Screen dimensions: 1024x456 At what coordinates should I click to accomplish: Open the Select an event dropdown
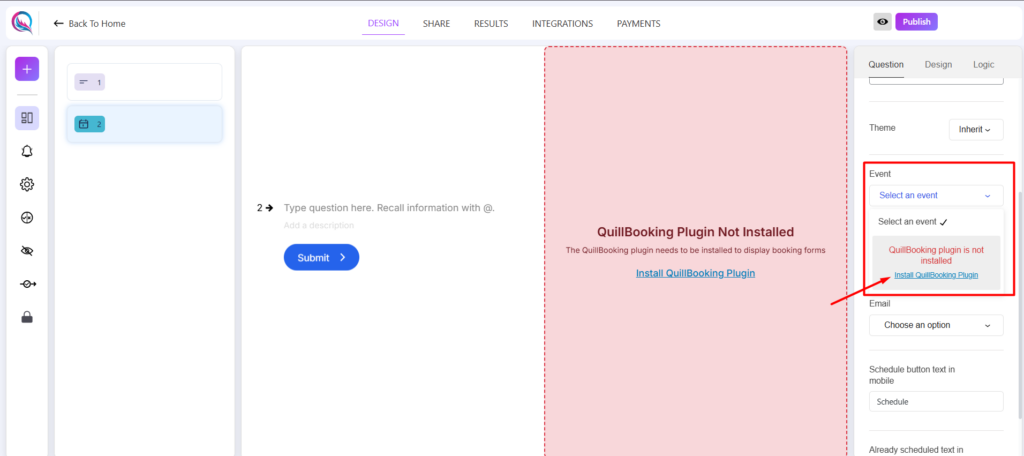[936, 195]
